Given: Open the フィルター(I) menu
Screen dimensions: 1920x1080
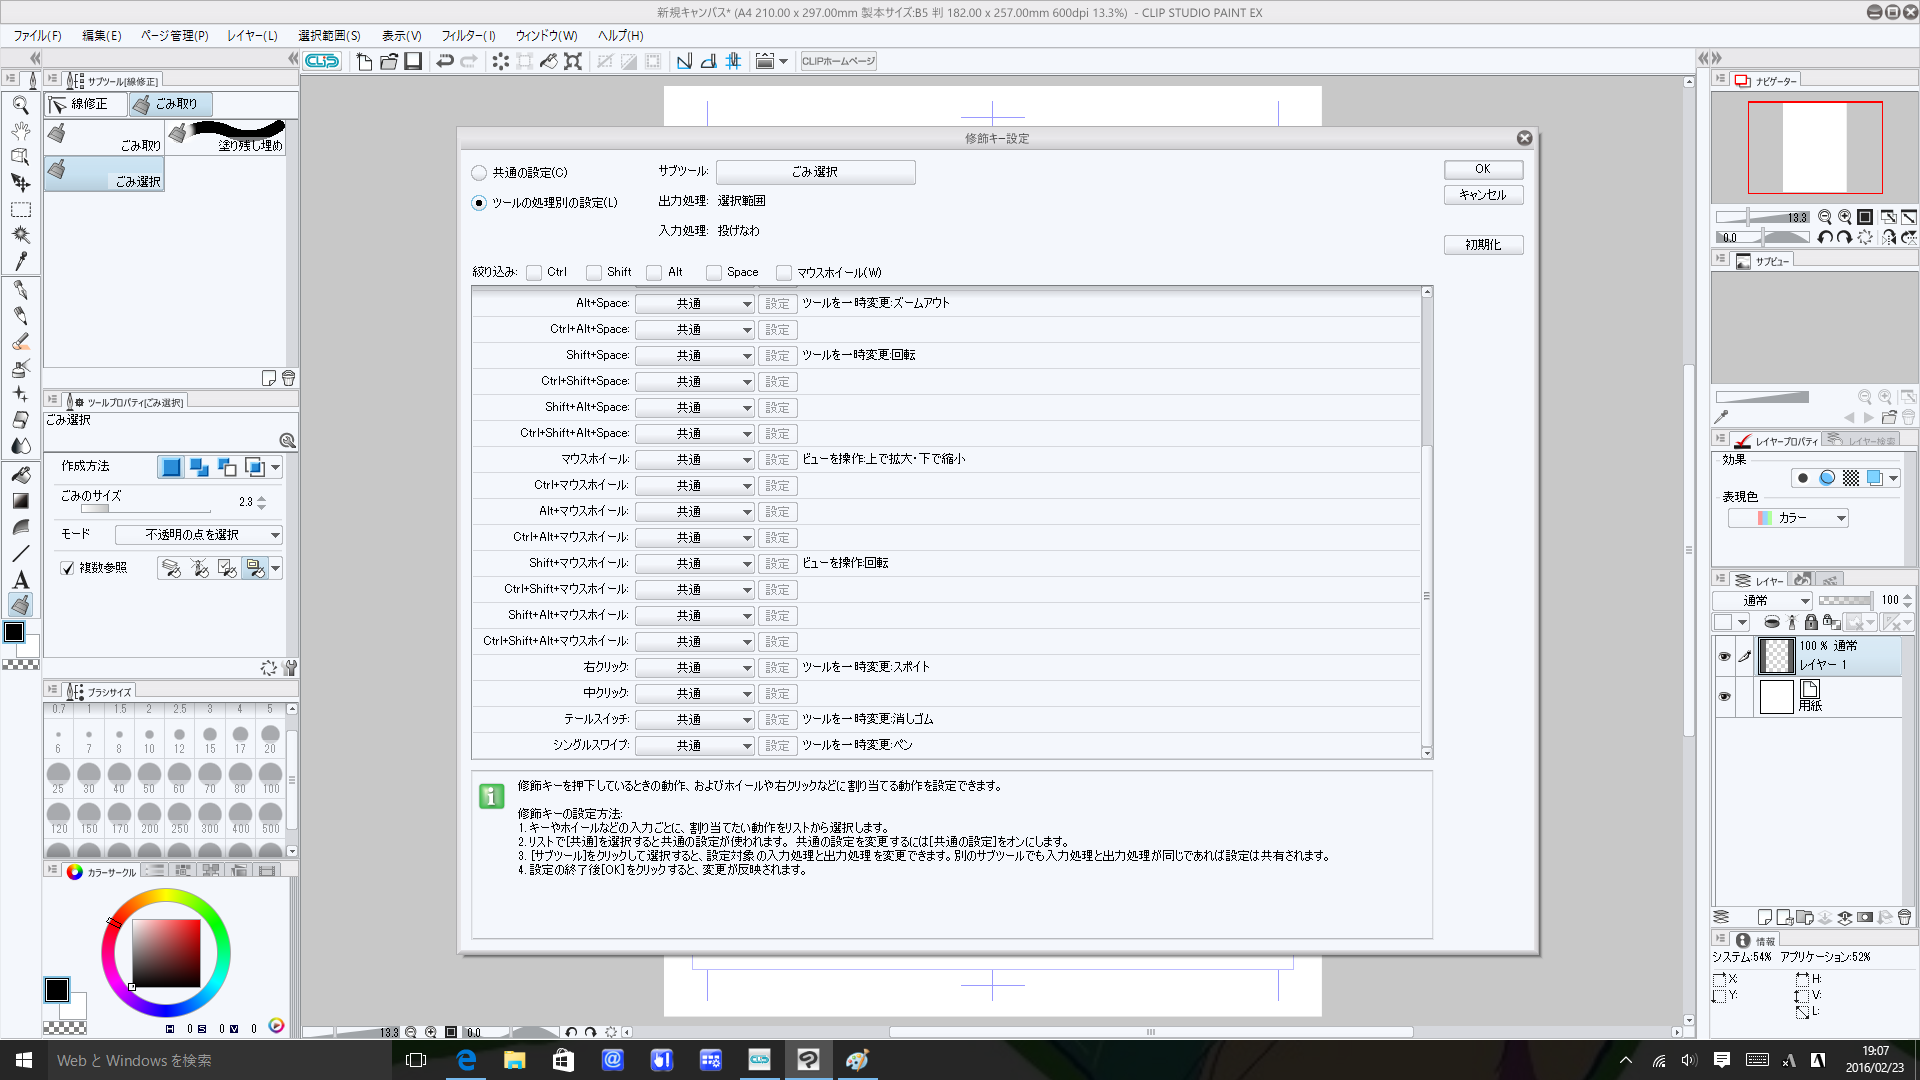Looking at the screenshot, I should tap(468, 35).
